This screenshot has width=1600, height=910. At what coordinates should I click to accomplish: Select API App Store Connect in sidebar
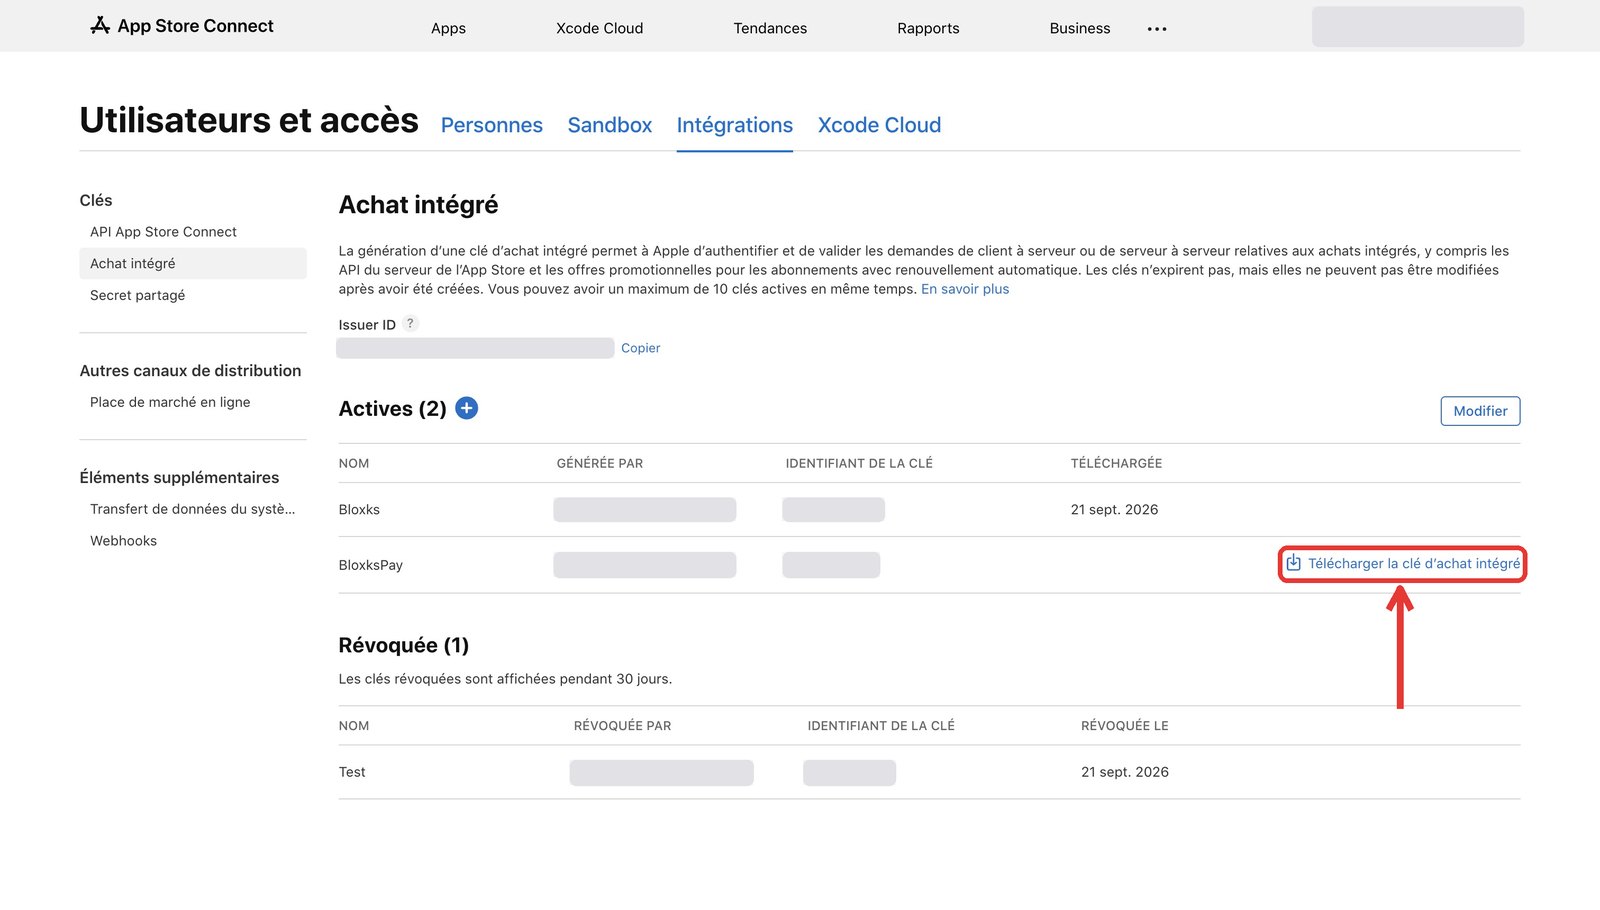pyautogui.click(x=163, y=232)
